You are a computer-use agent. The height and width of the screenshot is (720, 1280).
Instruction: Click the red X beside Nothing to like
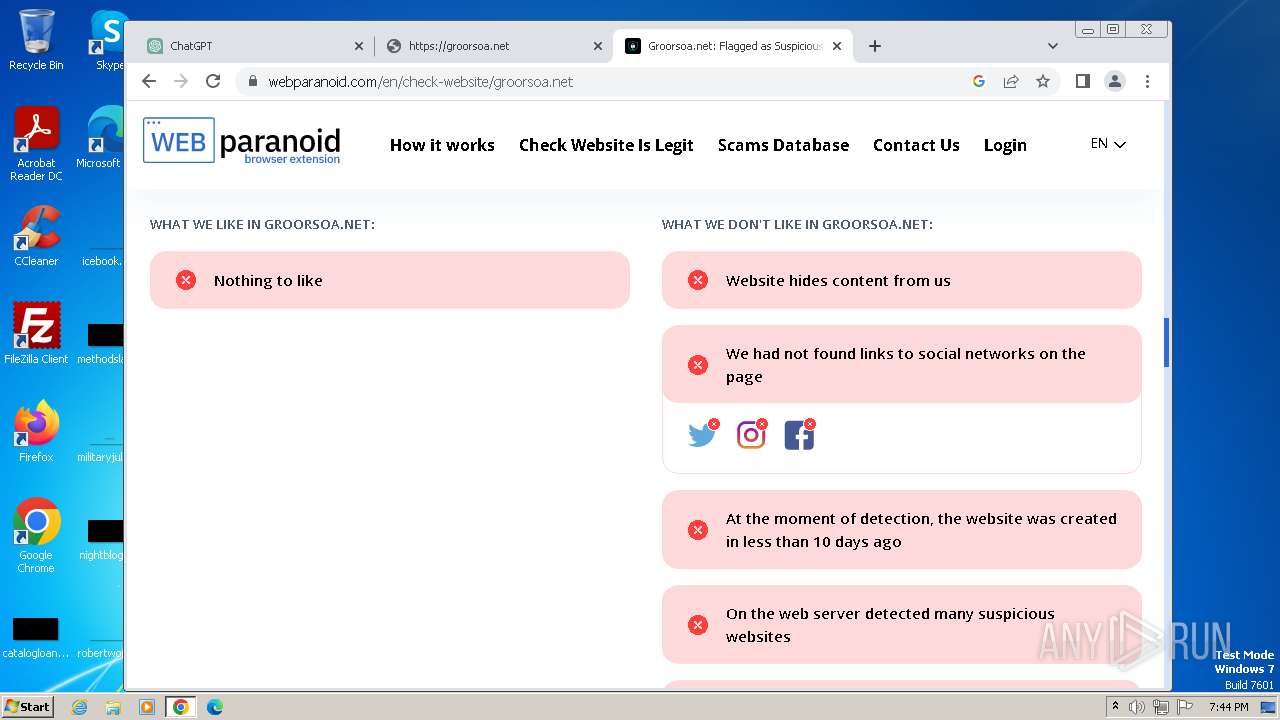point(186,280)
